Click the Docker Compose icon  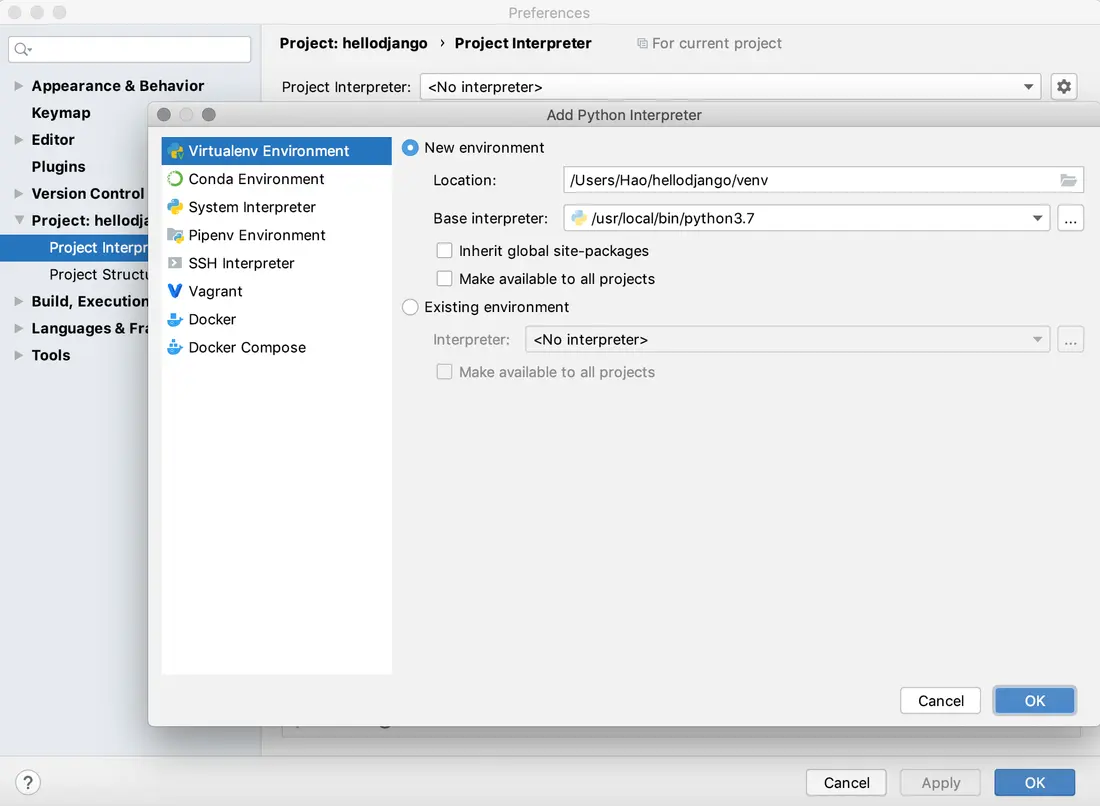click(175, 347)
